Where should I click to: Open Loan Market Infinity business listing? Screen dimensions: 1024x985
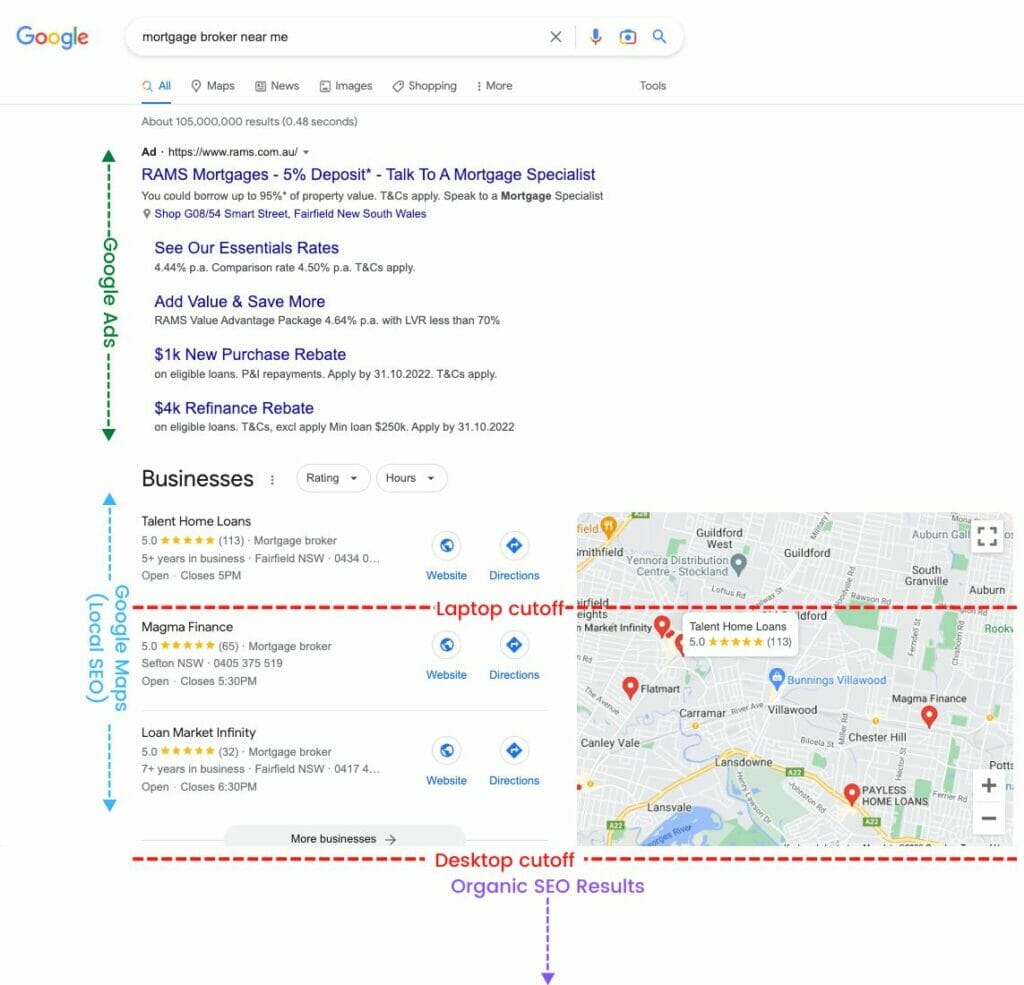point(199,733)
